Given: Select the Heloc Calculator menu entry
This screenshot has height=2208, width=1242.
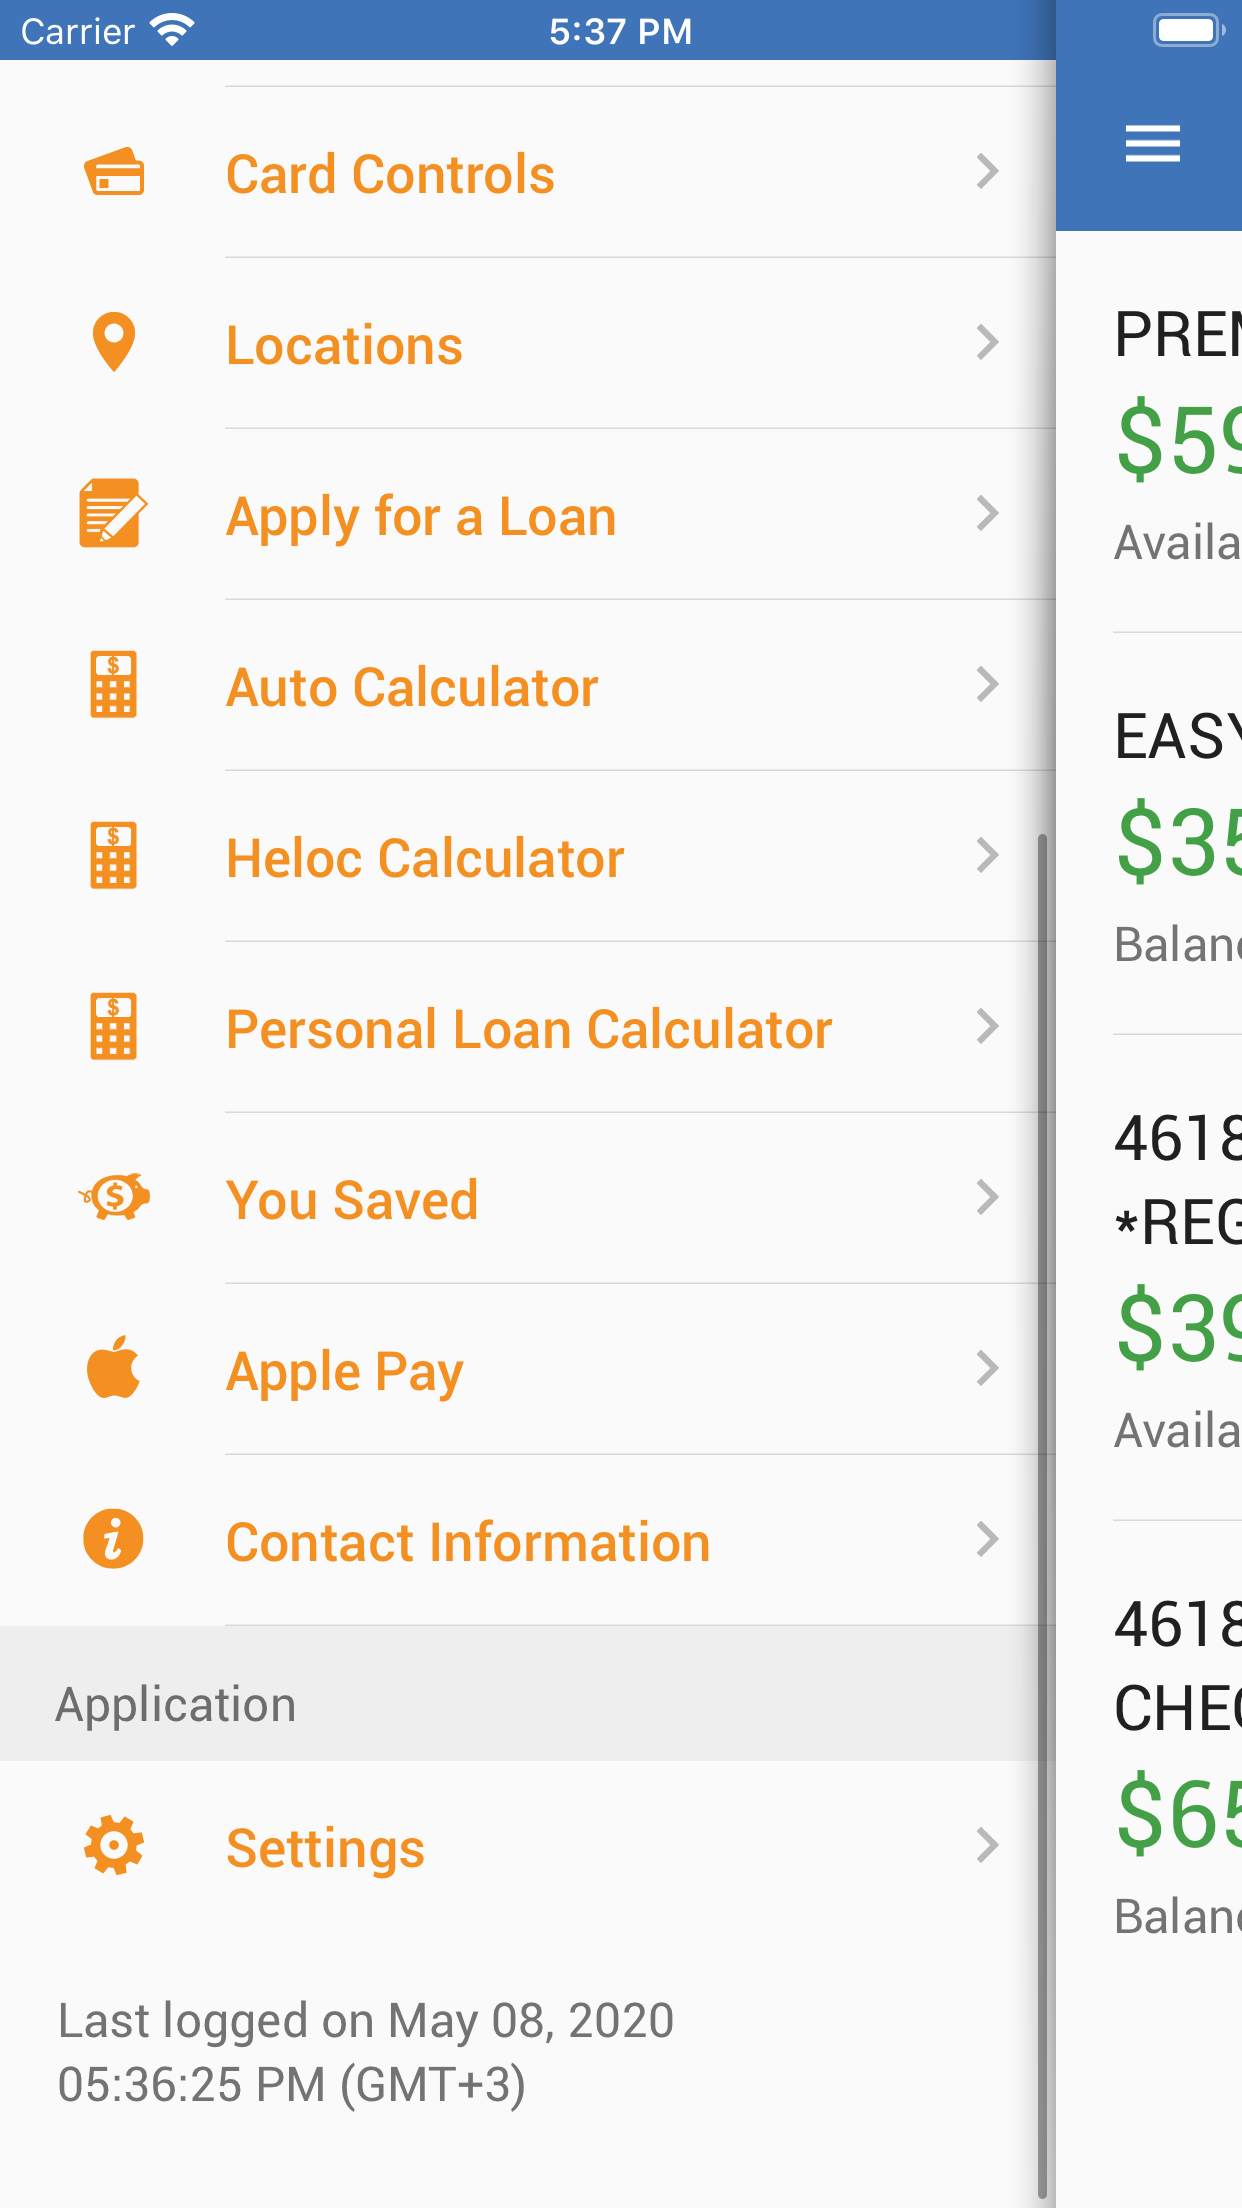Looking at the screenshot, I should click(x=425, y=859).
